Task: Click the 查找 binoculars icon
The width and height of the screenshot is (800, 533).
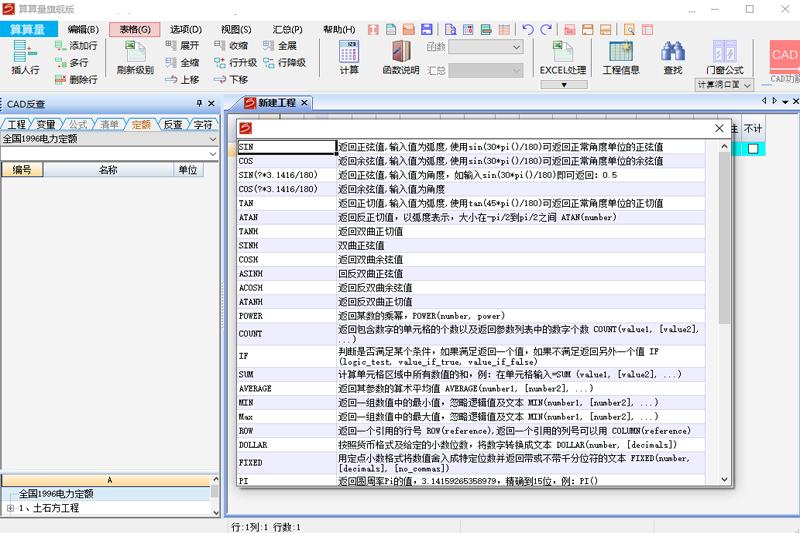Action: pos(673,56)
